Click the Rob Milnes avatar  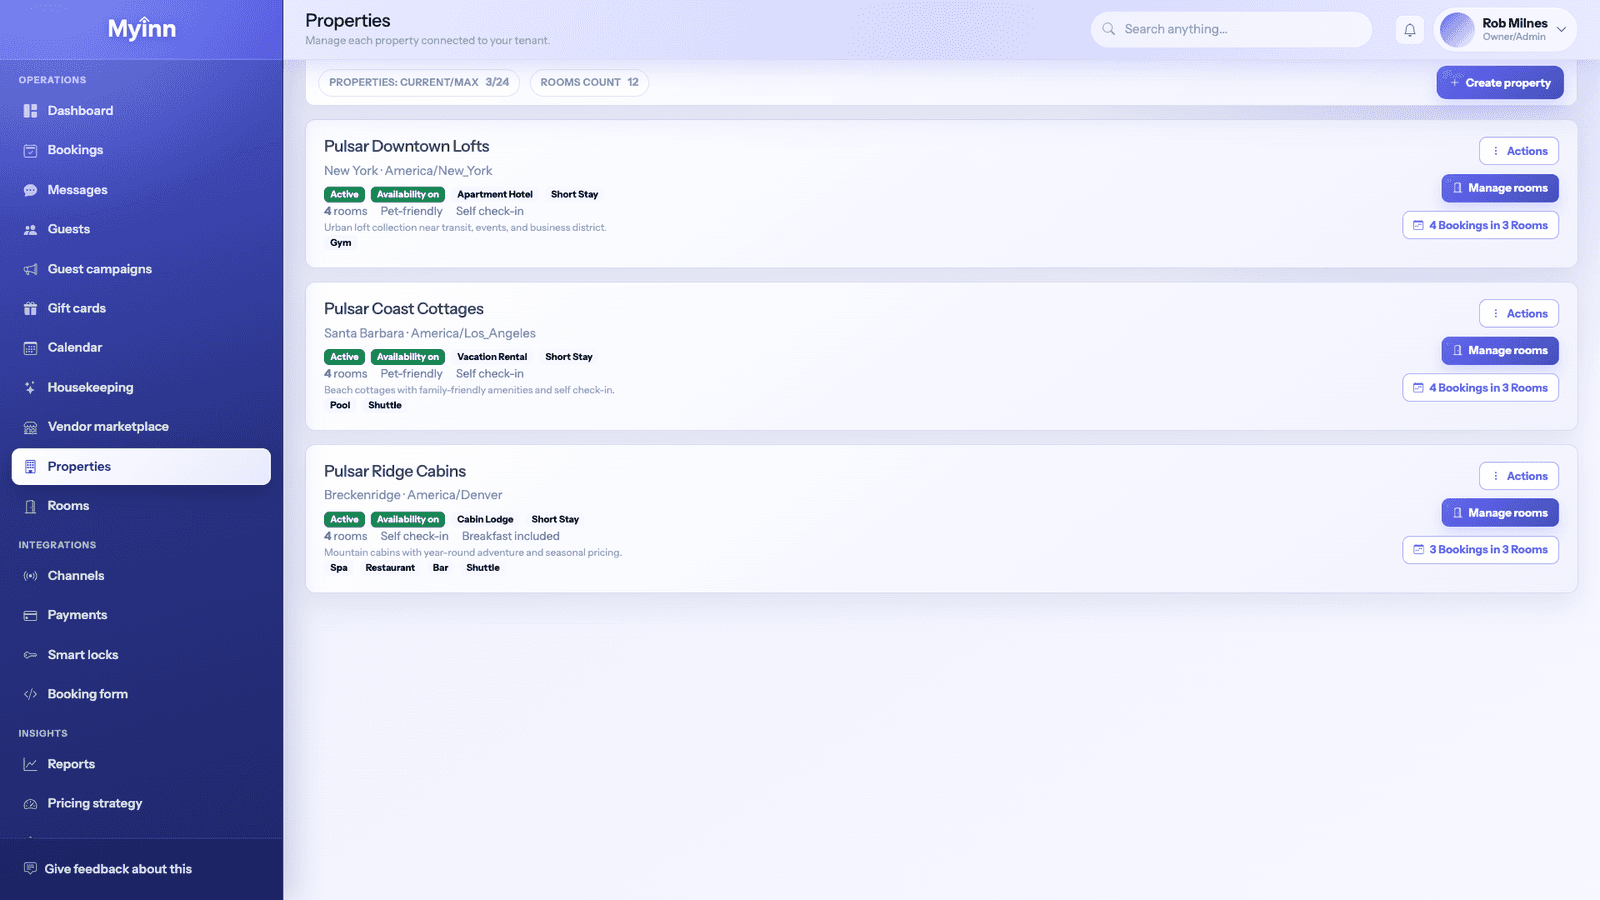[1457, 30]
